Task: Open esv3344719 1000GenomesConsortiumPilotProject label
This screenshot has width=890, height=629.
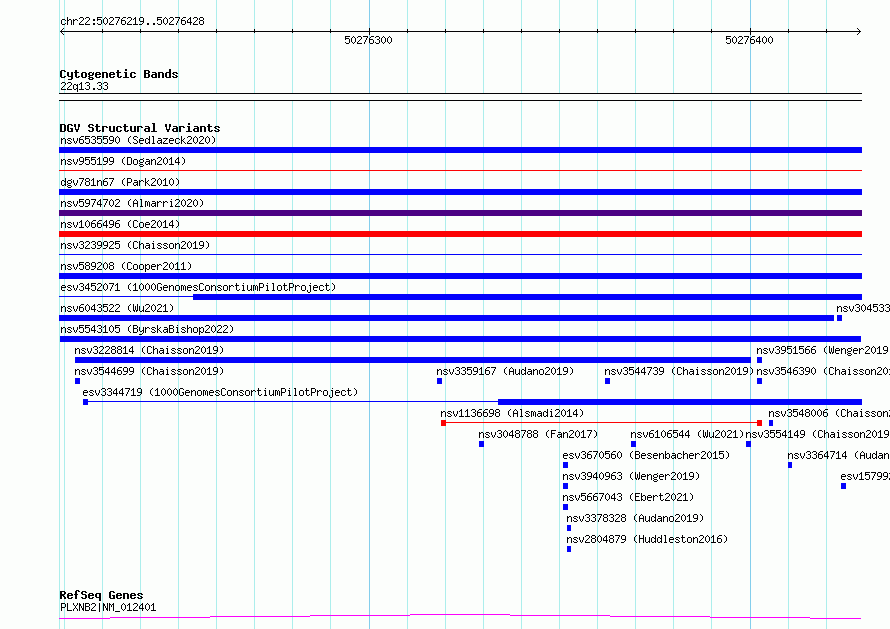Action: (220, 392)
